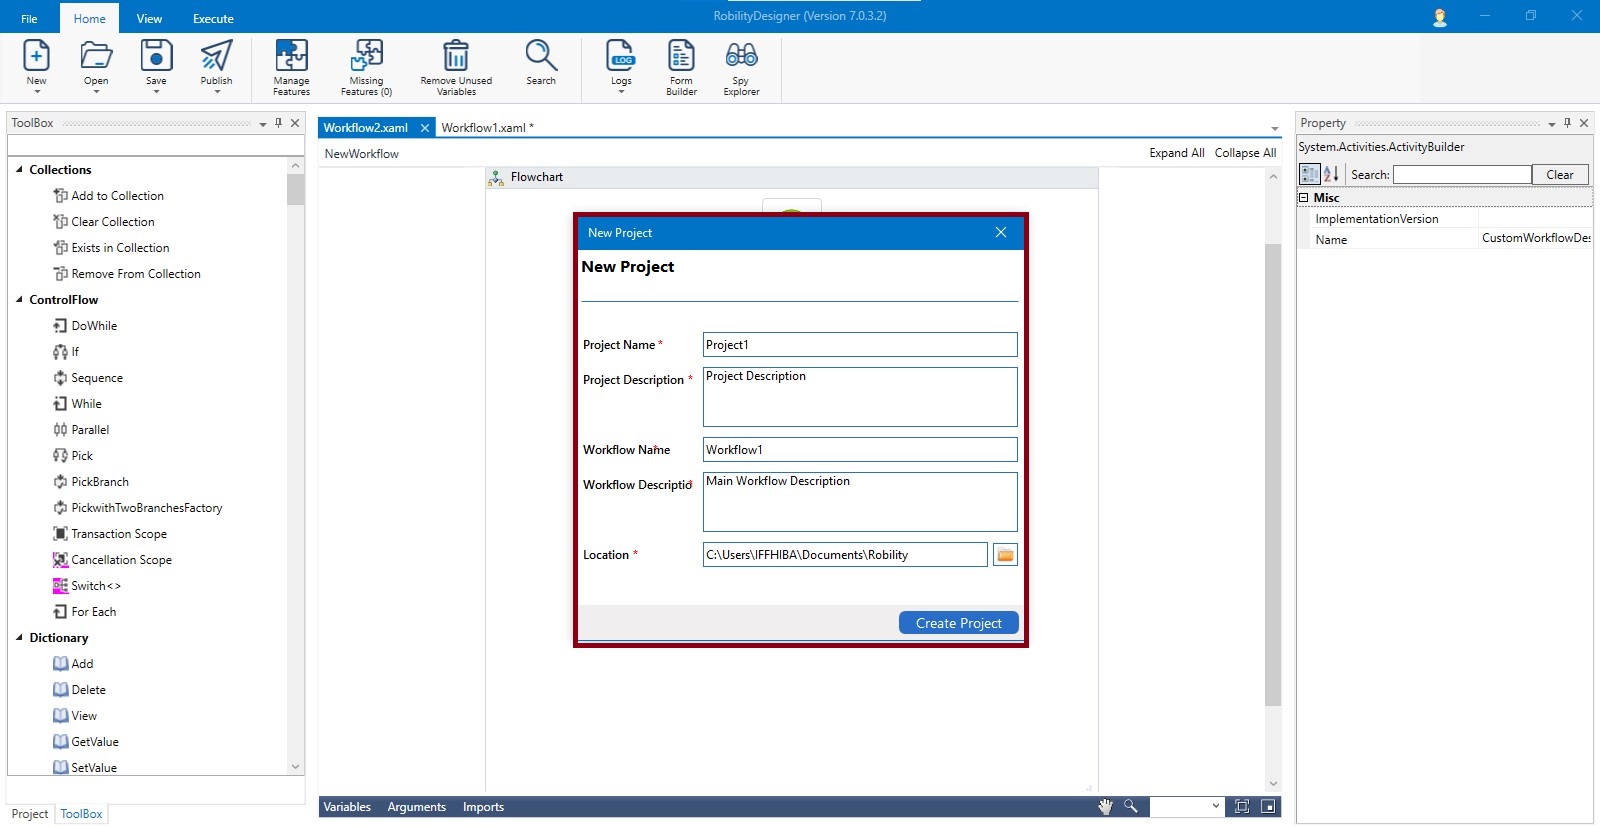Open the zoom level combo box
This screenshot has height=827, width=1600.
[1216, 807]
